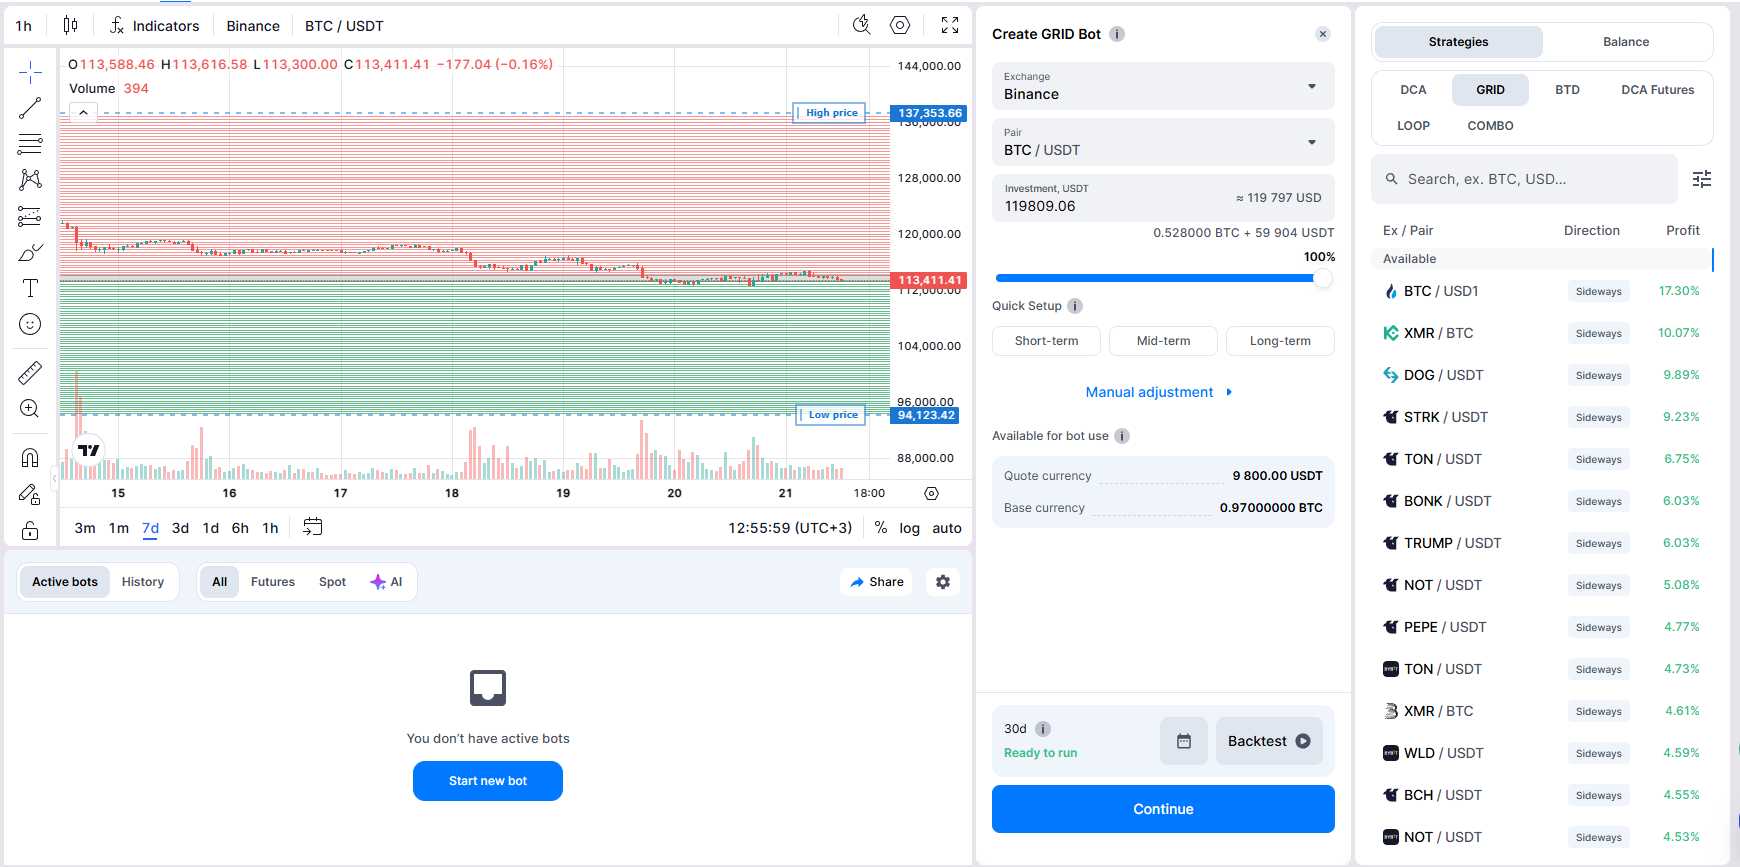Toggle magnet mode for drawings
This screenshot has height=867, width=1740.
(x=30, y=458)
